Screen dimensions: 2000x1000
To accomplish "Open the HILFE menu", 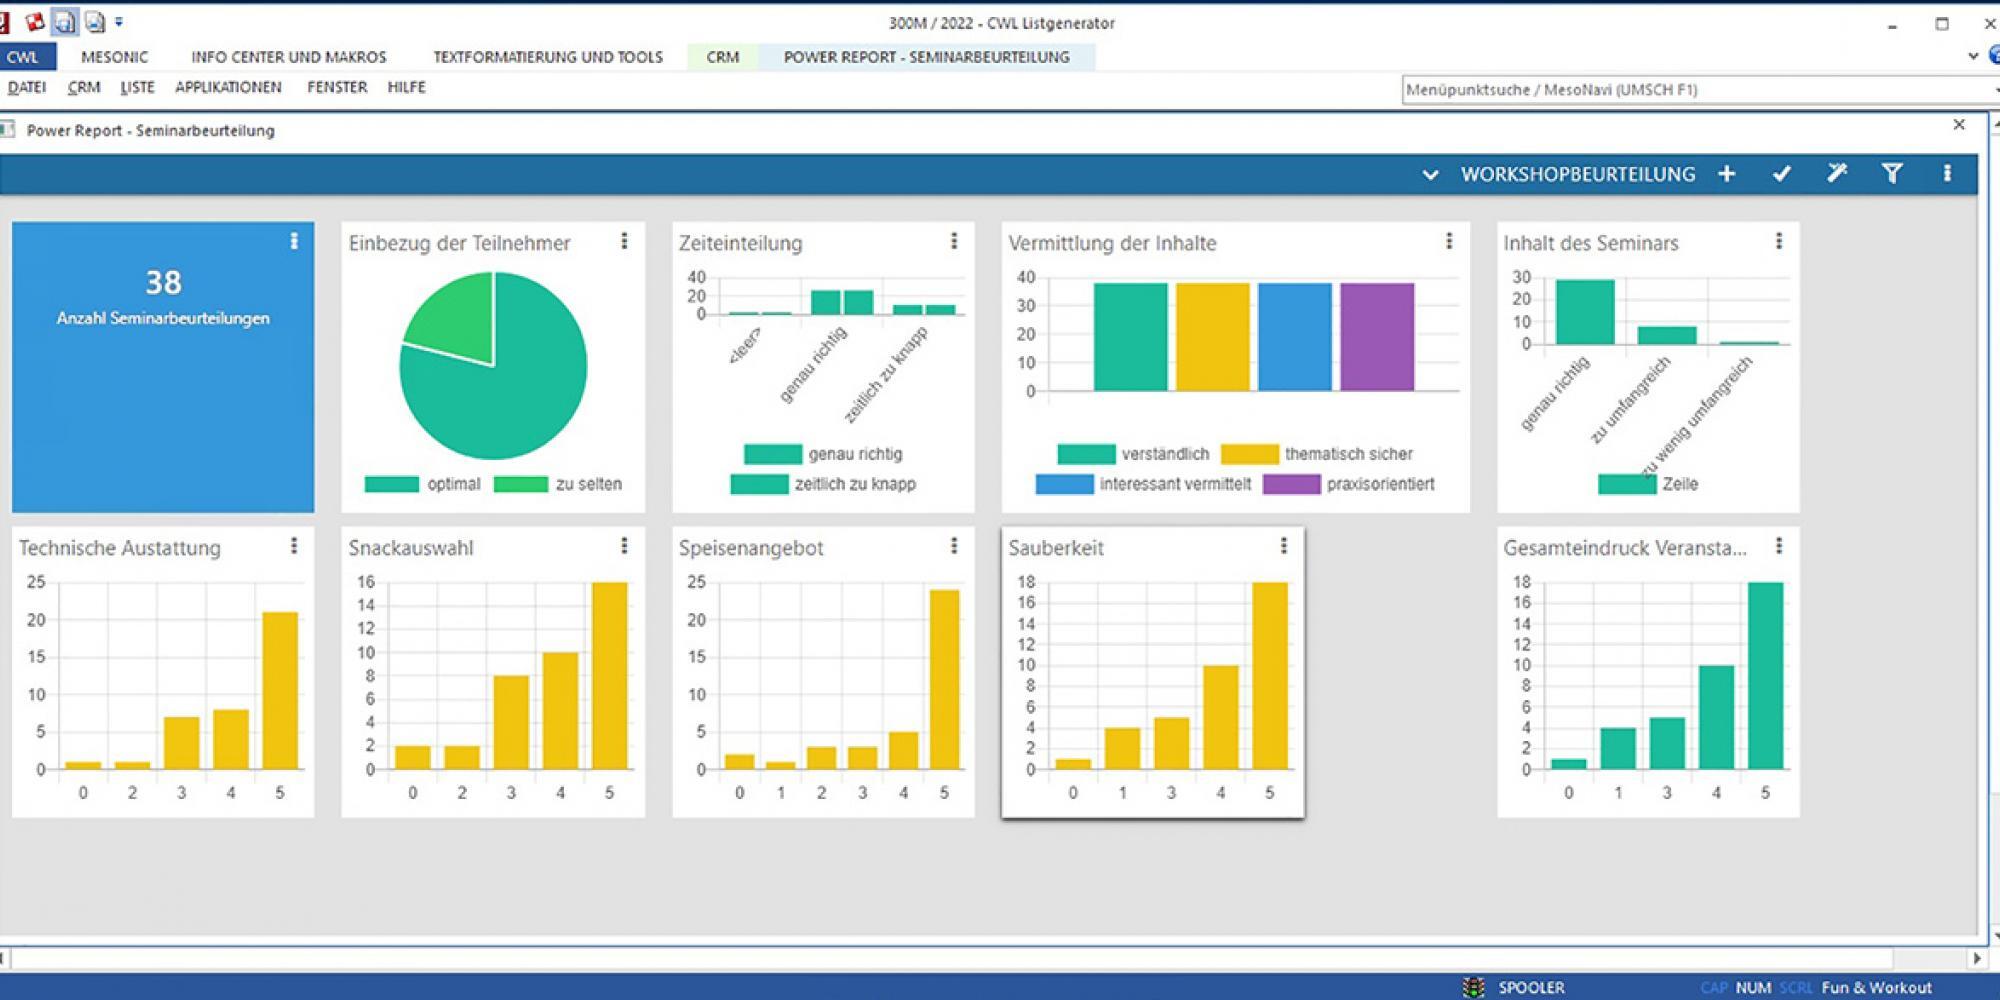I will [406, 87].
